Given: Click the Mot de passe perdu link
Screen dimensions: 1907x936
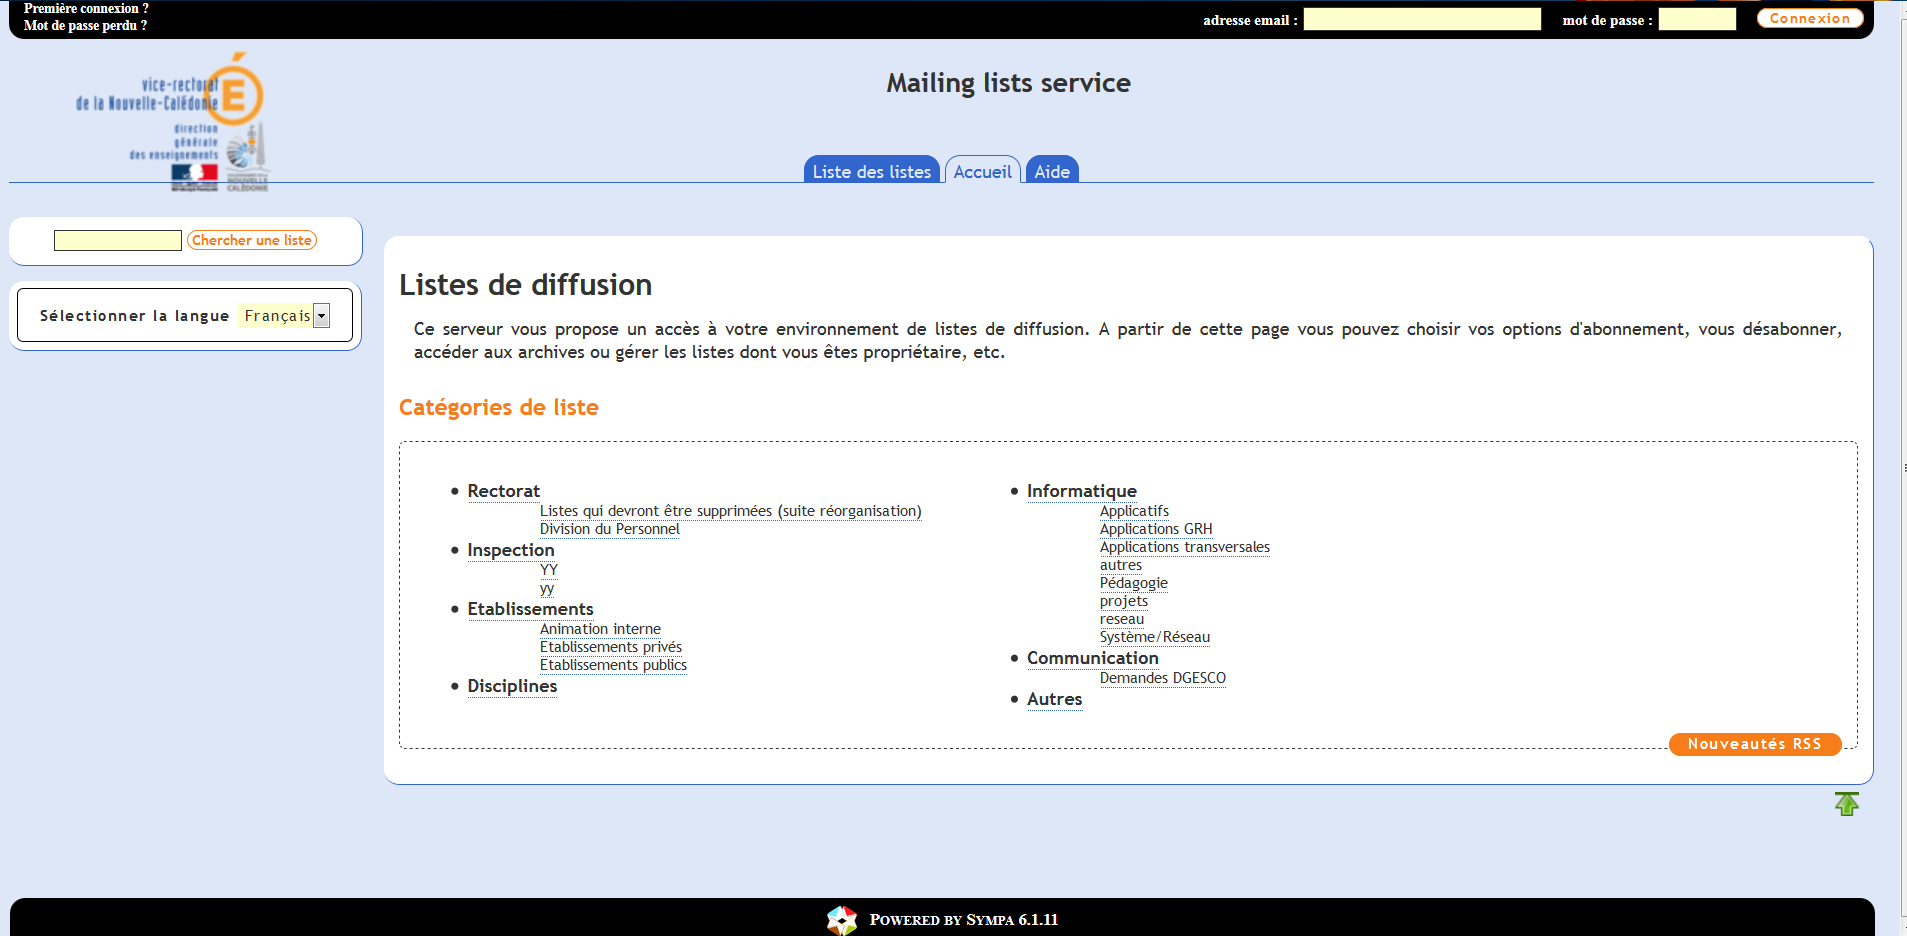Looking at the screenshot, I should (85, 26).
